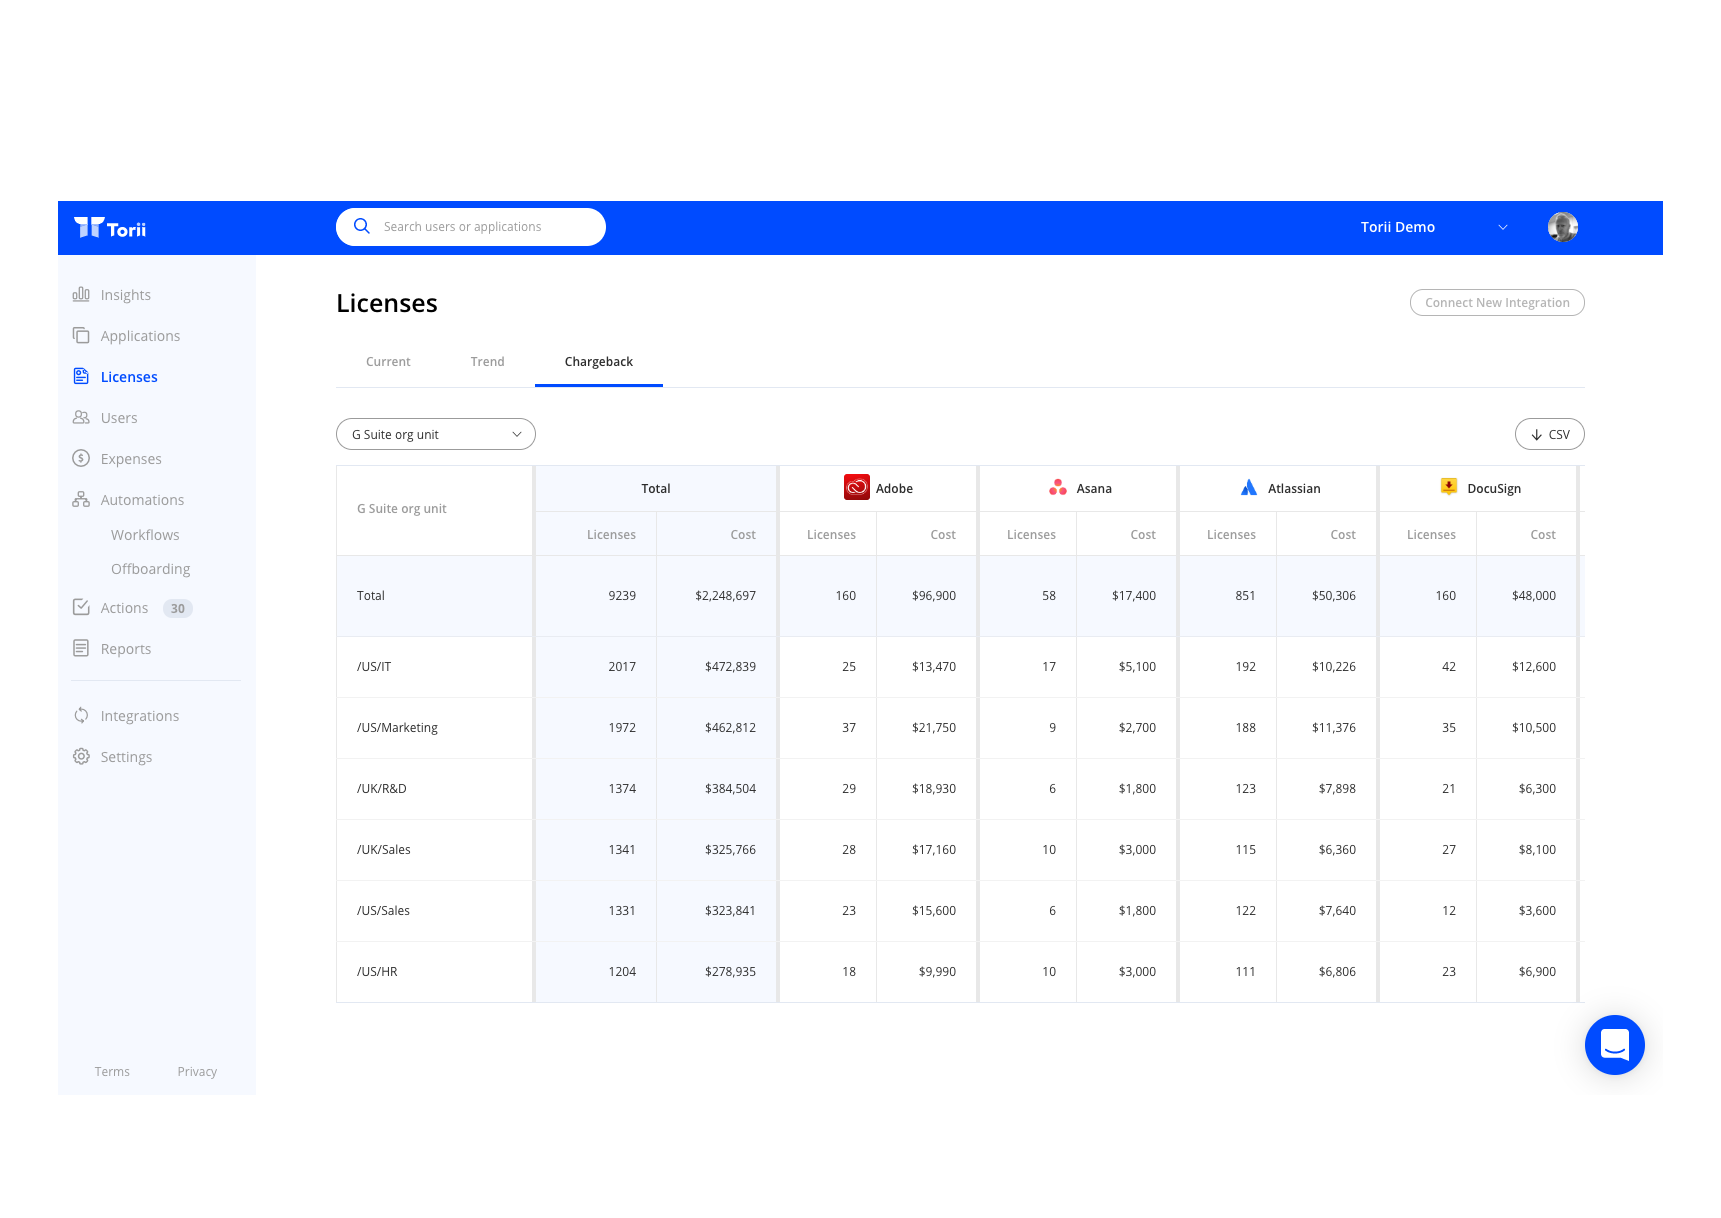Click the Reports document icon
1721x1218 pixels.
pos(81,648)
